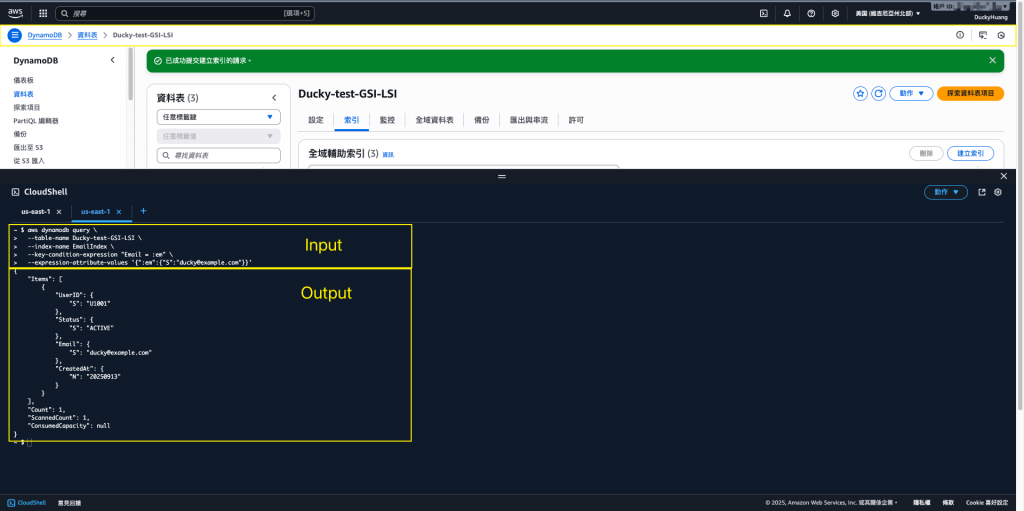Open the notifications bell
The image size is (1024, 511).
(787, 13)
